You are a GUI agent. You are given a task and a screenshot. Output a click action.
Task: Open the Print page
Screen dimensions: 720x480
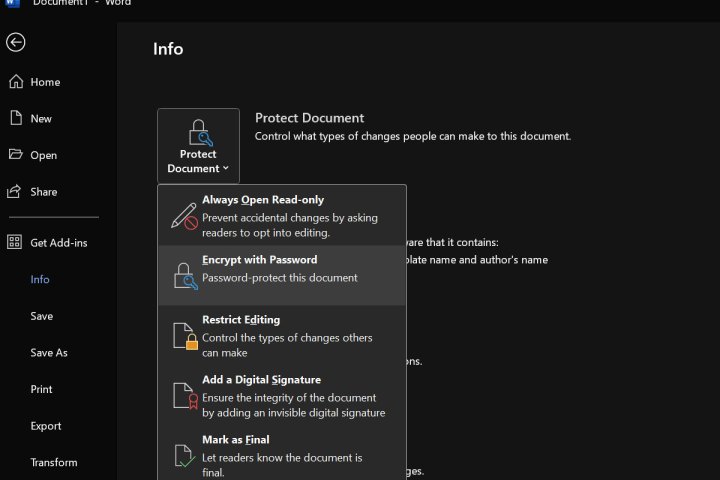[41, 389]
